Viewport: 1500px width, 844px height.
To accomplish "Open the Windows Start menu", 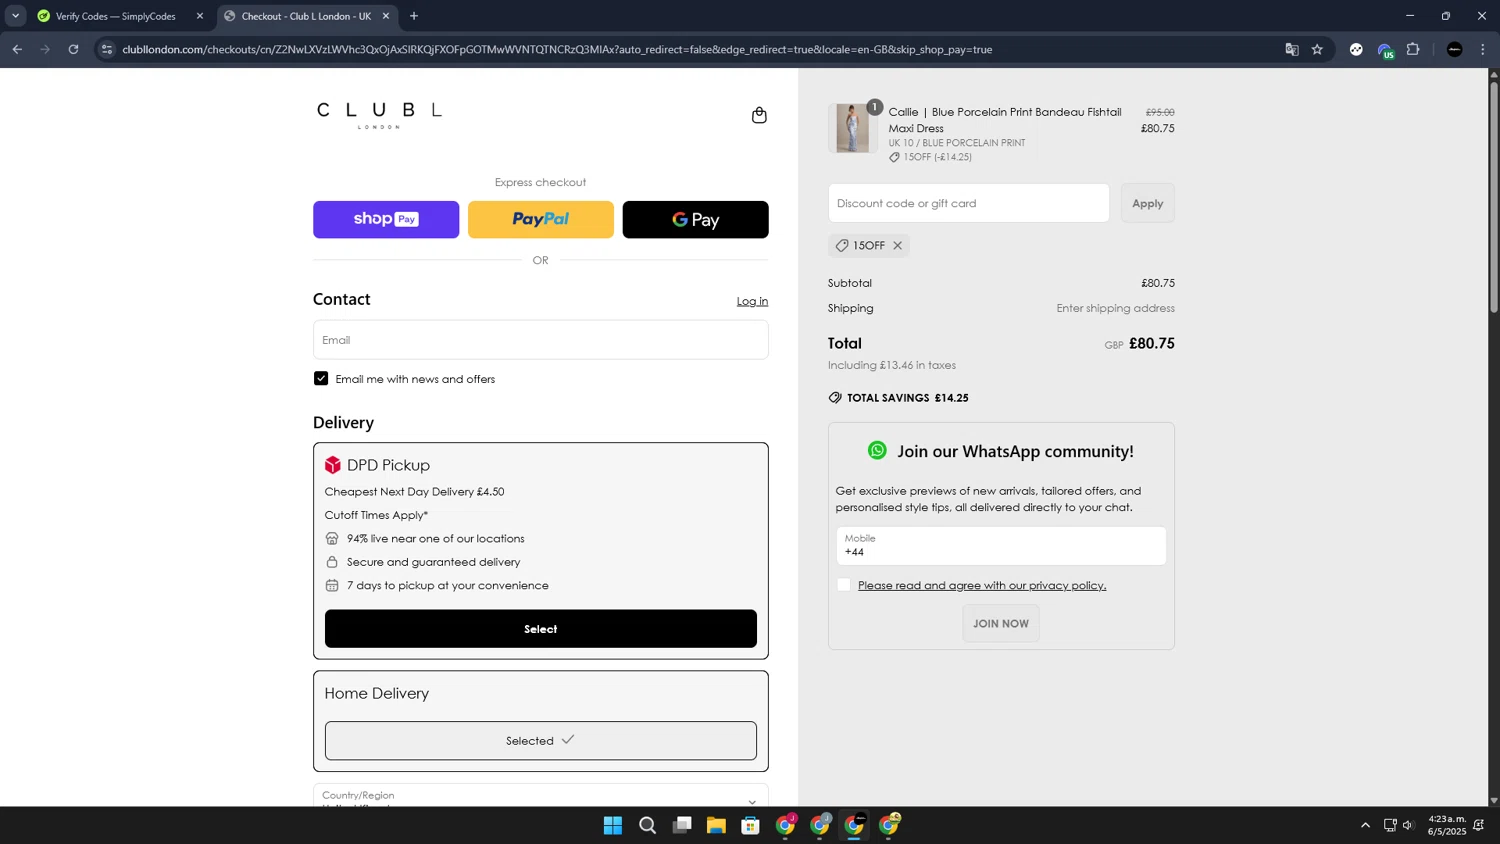I will coord(613,826).
